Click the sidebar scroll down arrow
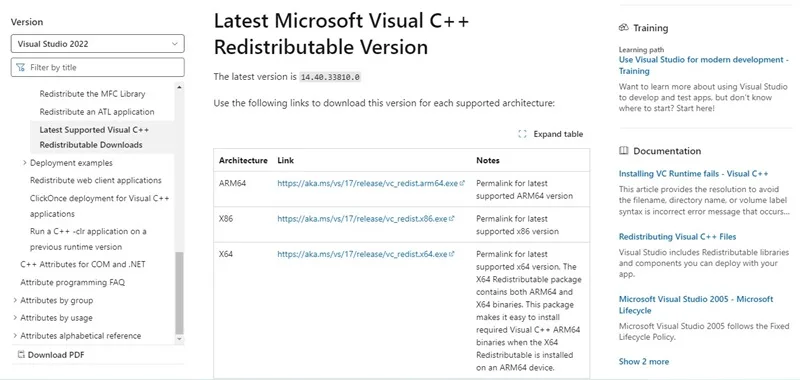Screen dimensions: 800x380 click(179, 339)
